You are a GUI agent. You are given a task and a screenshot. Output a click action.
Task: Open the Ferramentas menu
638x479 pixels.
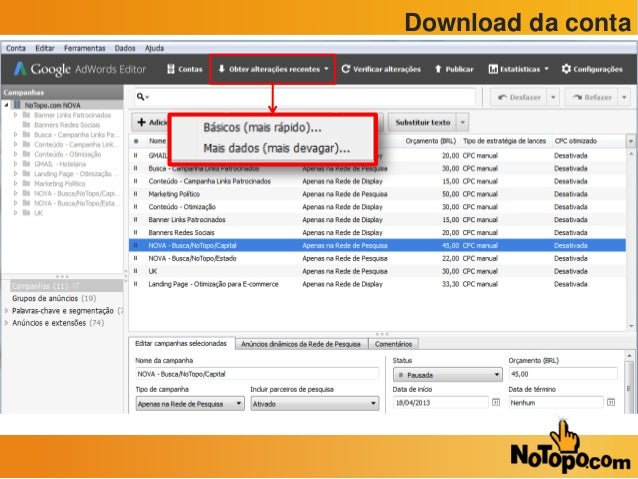pos(85,48)
